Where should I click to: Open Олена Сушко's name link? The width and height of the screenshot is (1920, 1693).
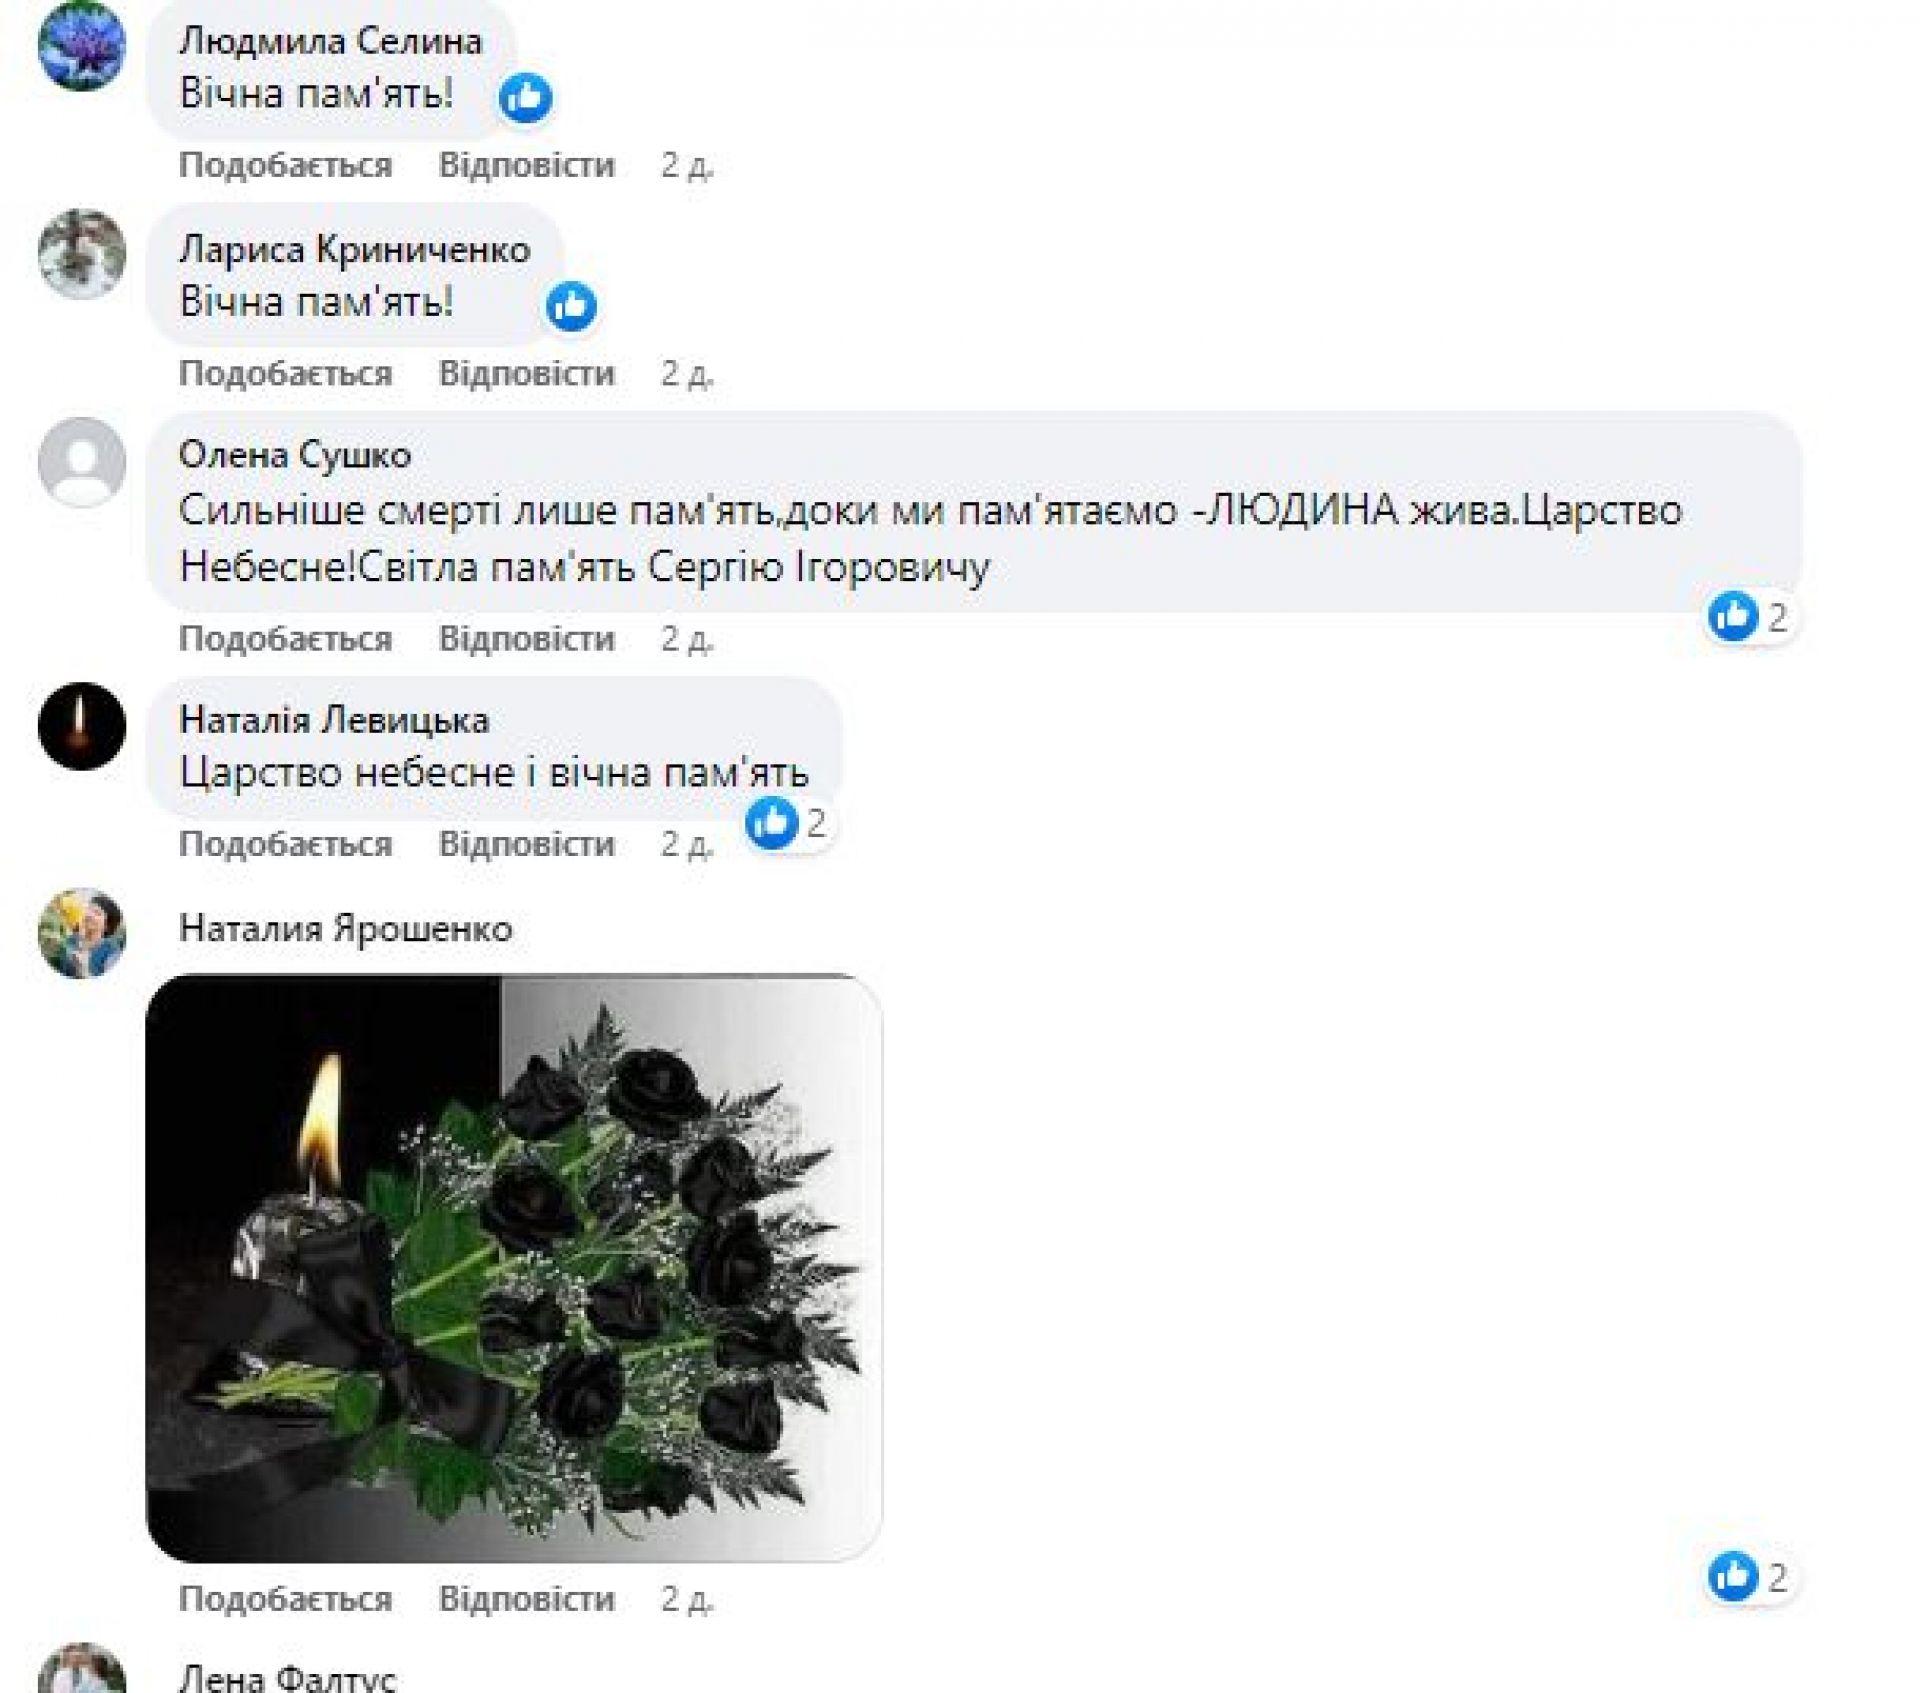coord(295,455)
